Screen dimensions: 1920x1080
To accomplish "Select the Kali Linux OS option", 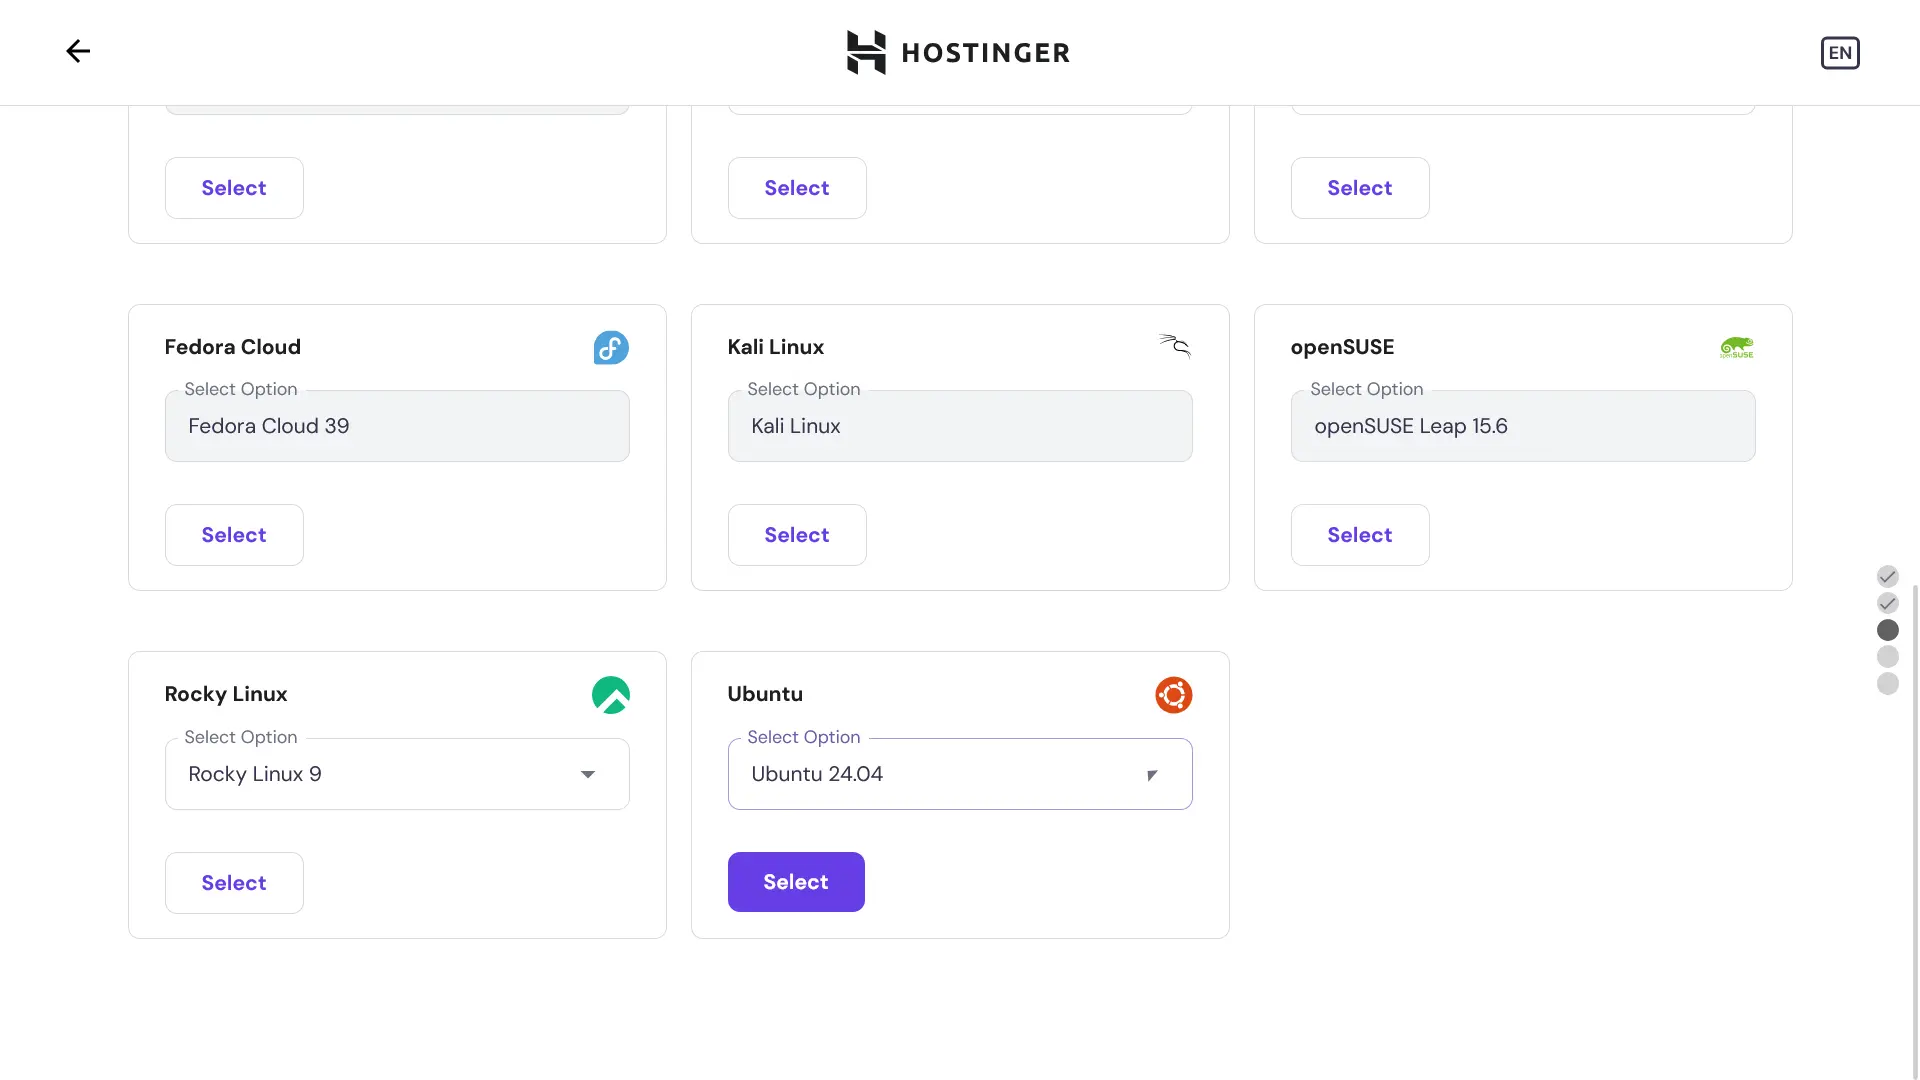I will click(x=795, y=534).
